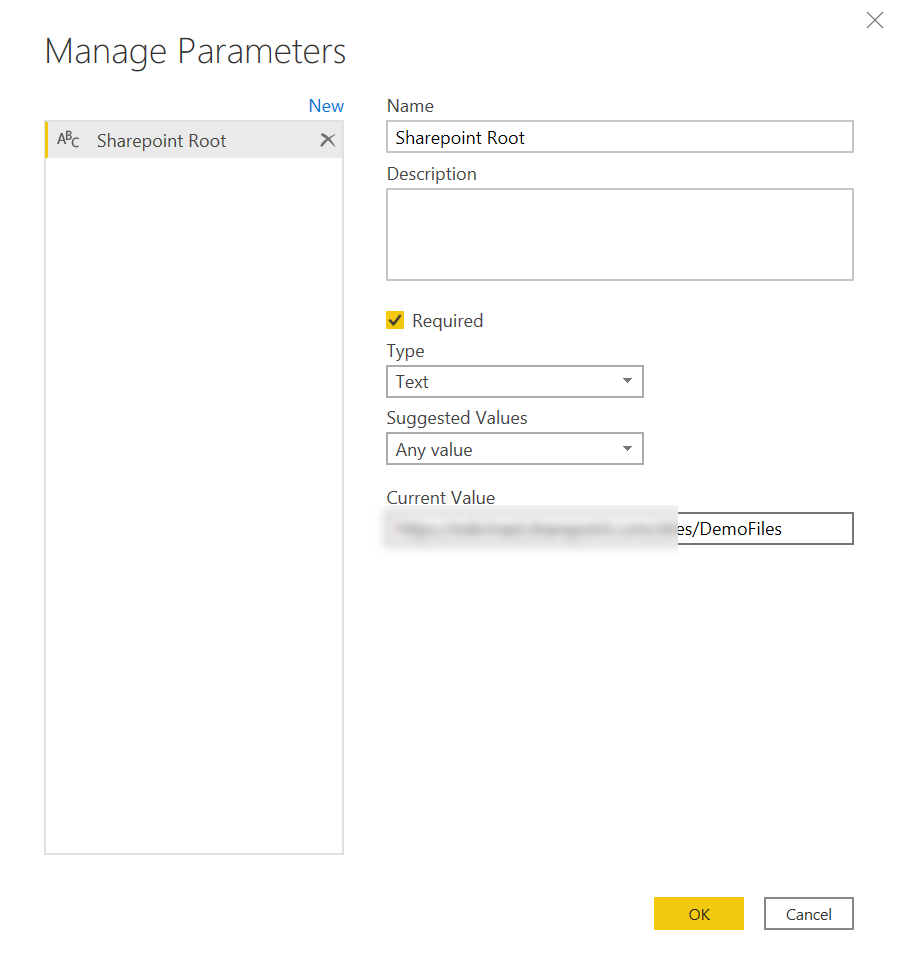Image resolution: width=899 pixels, height=974 pixels.
Task: Click the Manage Parameters title text
Action: click(x=195, y=51)
